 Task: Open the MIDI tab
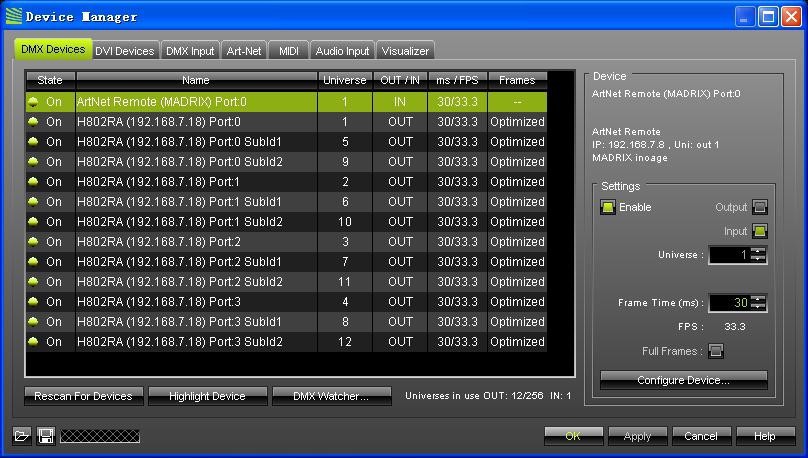(289, 51)
